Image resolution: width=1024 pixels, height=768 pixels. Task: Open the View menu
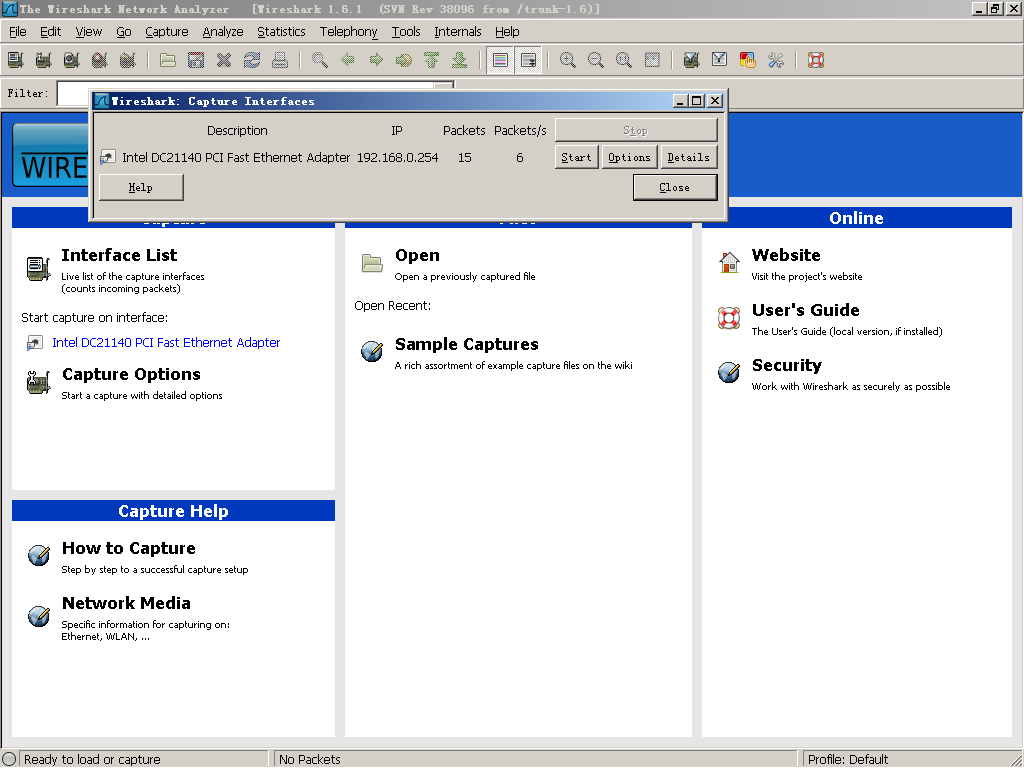tap(89, 31)
